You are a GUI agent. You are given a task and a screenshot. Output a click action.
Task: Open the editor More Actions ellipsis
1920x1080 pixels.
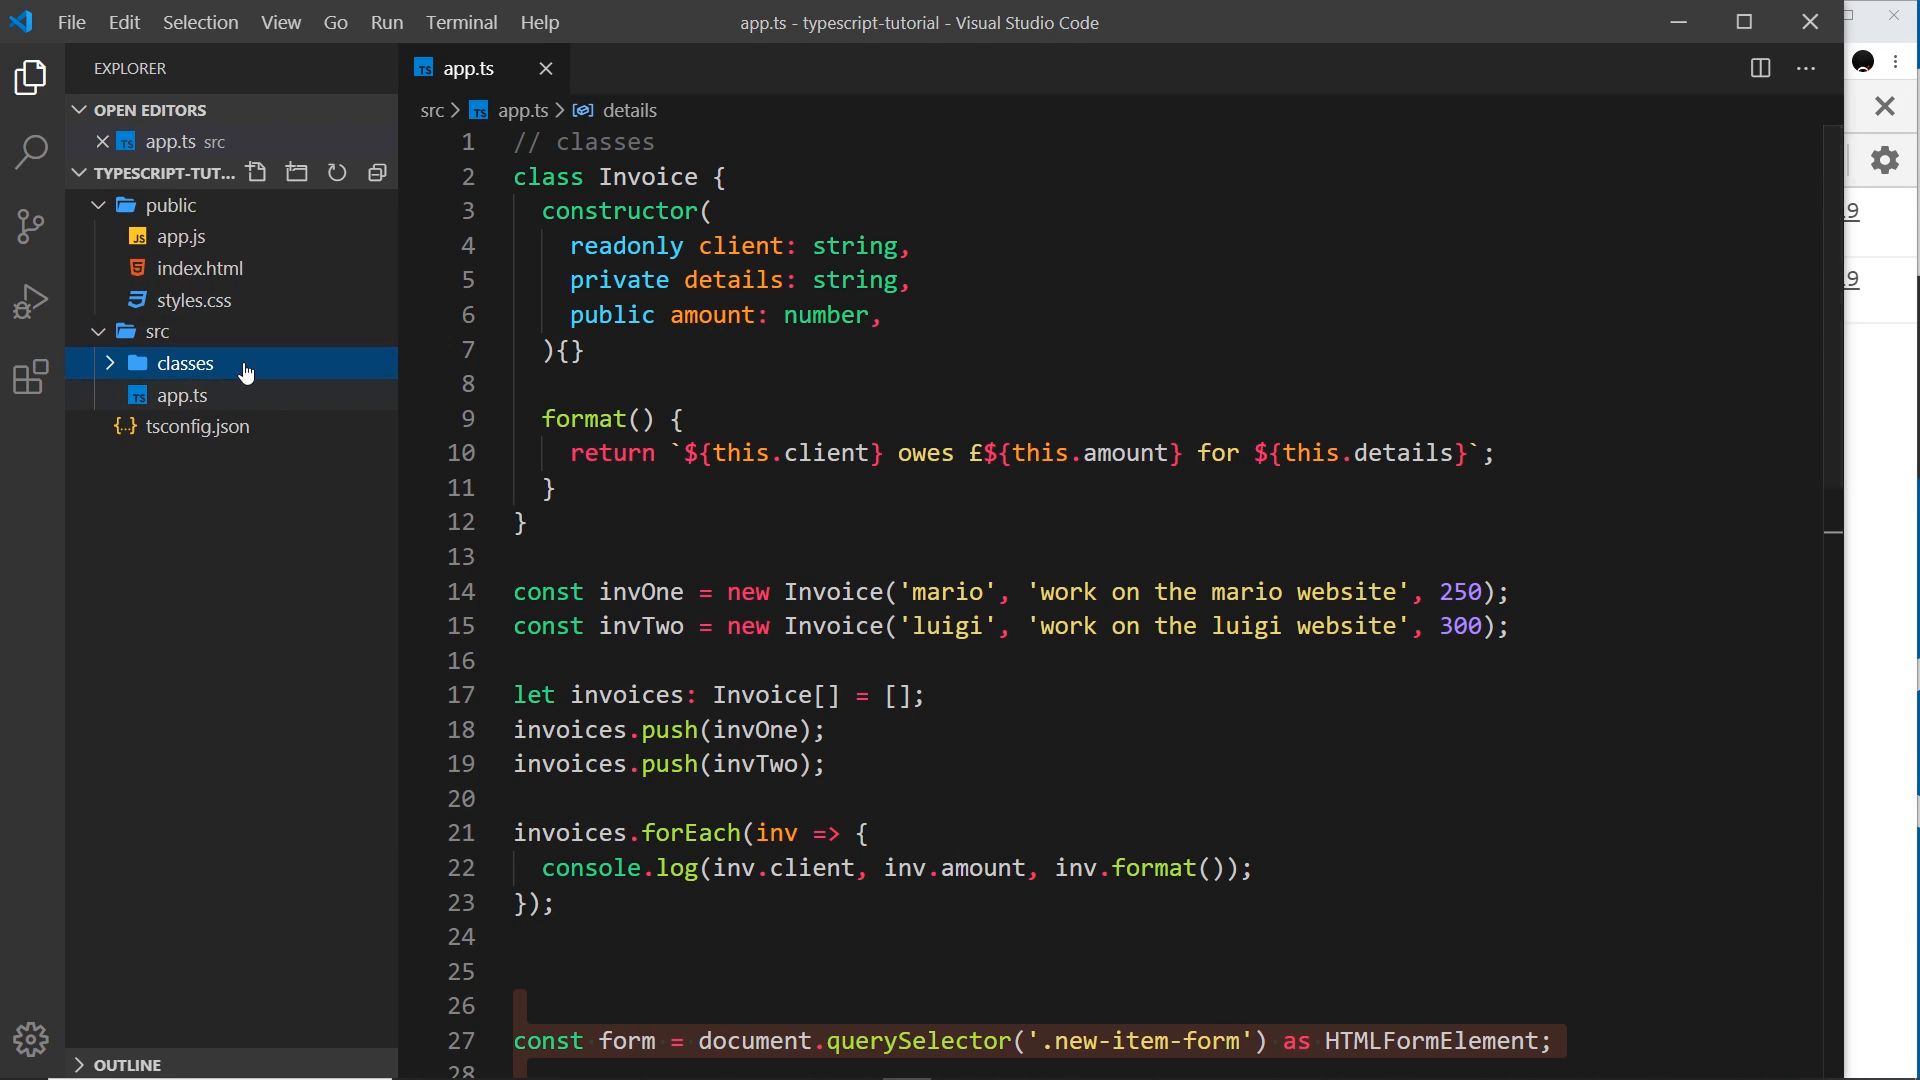(x=1806, y=68)
